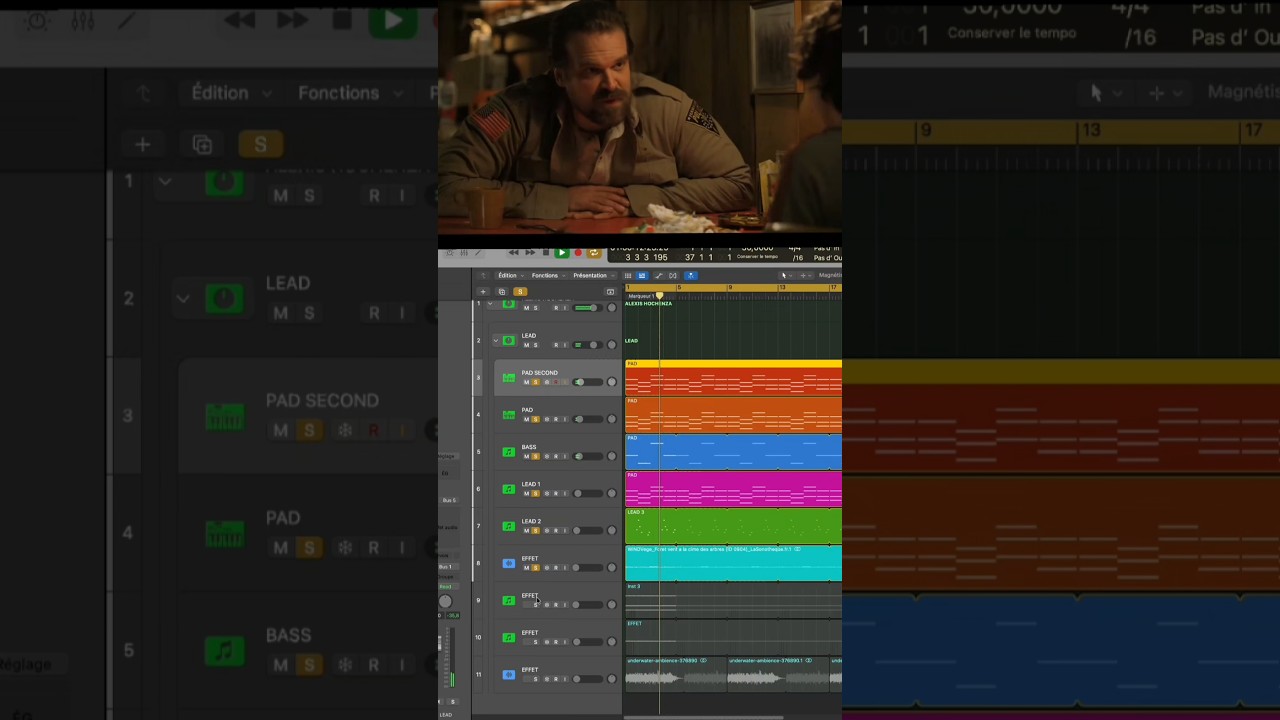
Task: Freeze the LEAD 2 track using its snowflake button
Action: tap(546, 530)
